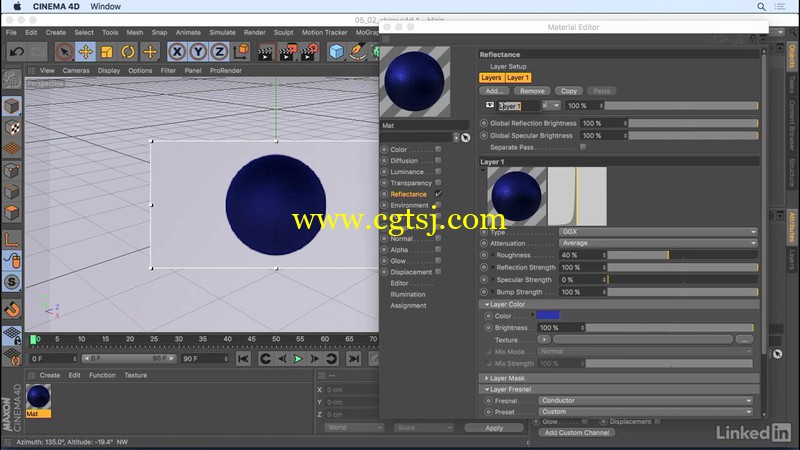Enable the Diffusion channel checkbox
This screenshot has width=800, height=450.
coord(438,160)
